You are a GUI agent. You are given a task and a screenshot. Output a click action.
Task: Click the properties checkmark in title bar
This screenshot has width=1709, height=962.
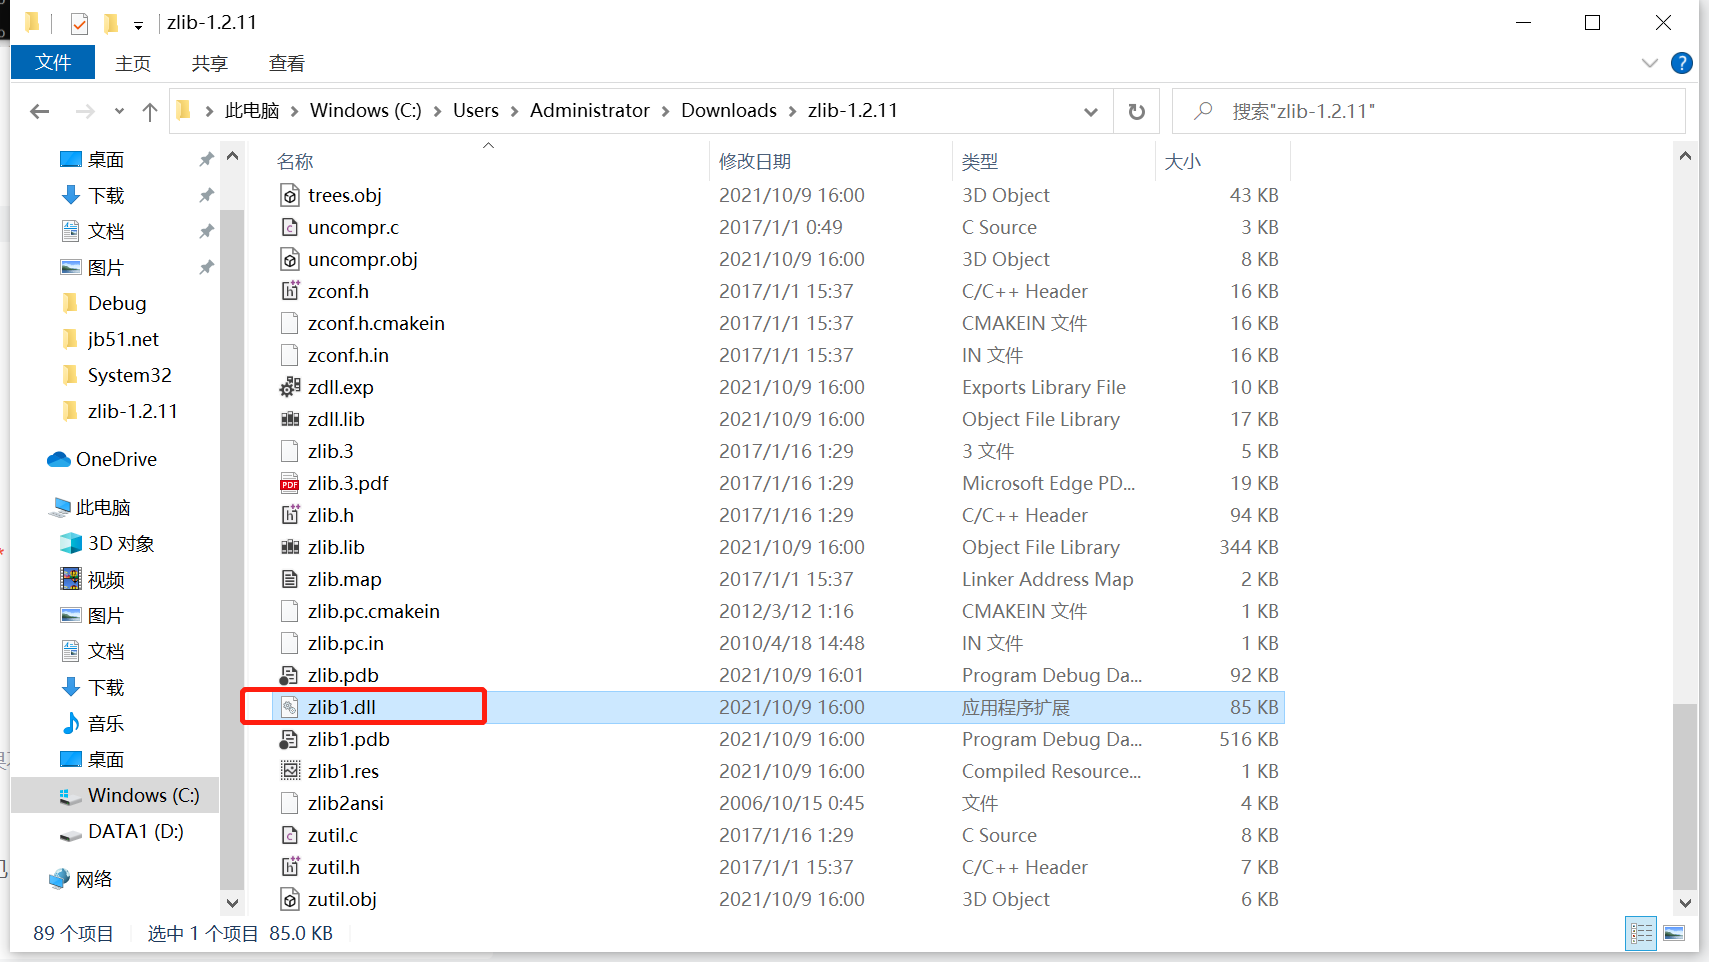(79, 23)
